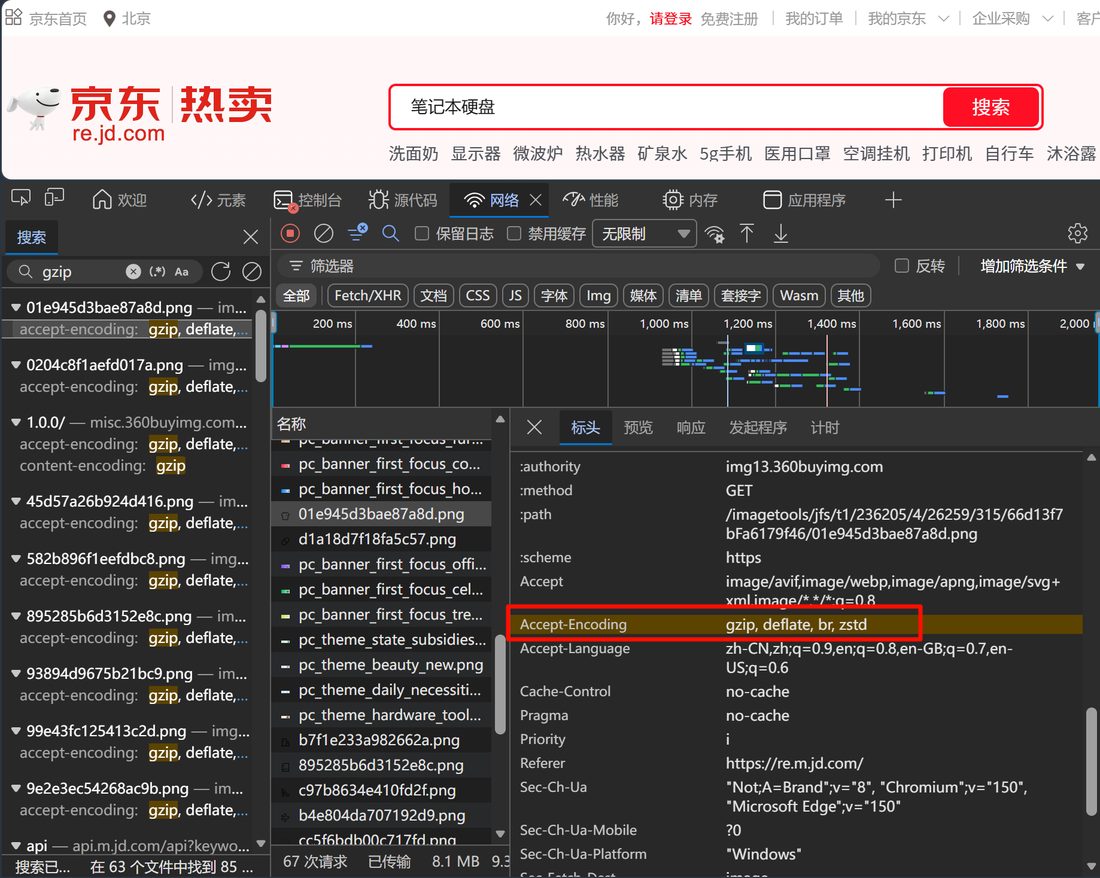Enable 禁用缓存 checkbox
The height and width of the screenshot is (878, 1100).
[x=514, y=234]
